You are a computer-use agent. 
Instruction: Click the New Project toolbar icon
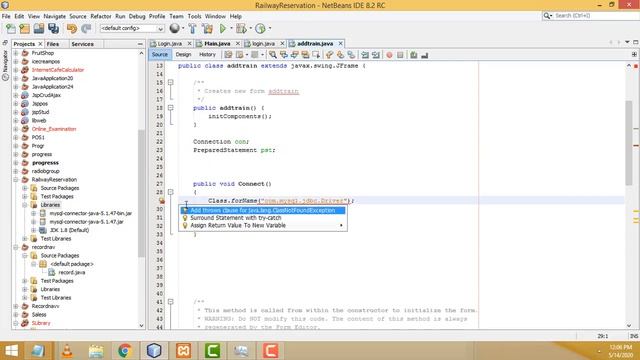pos(24,29)
